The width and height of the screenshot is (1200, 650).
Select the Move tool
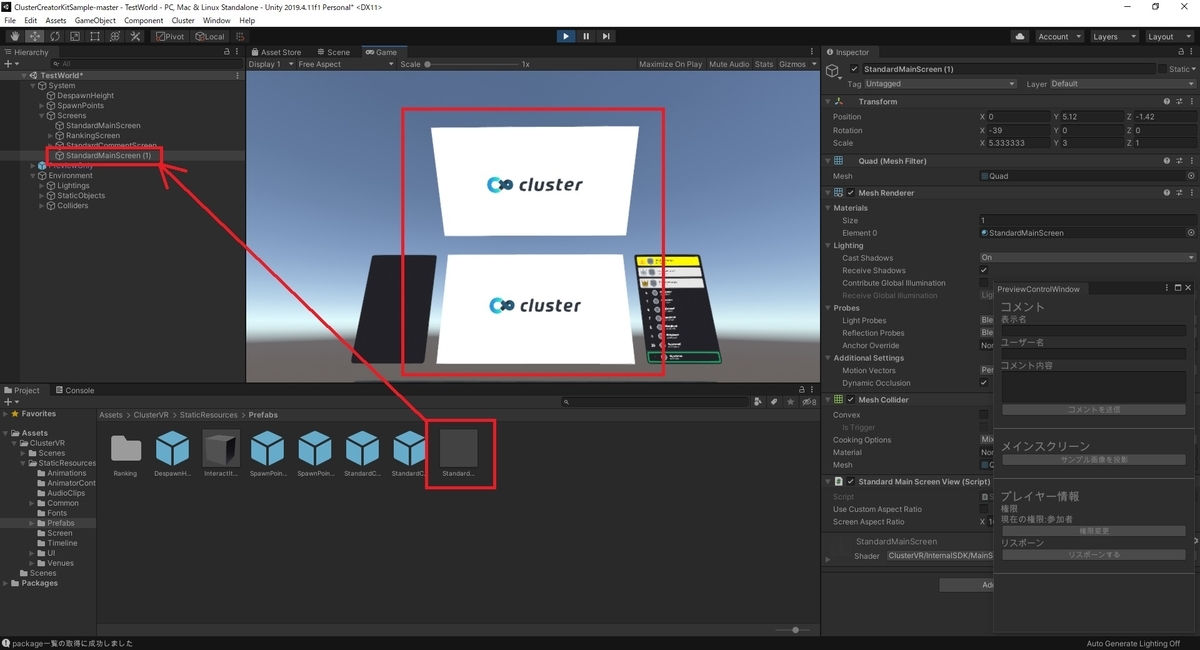[x=34, y=37]
